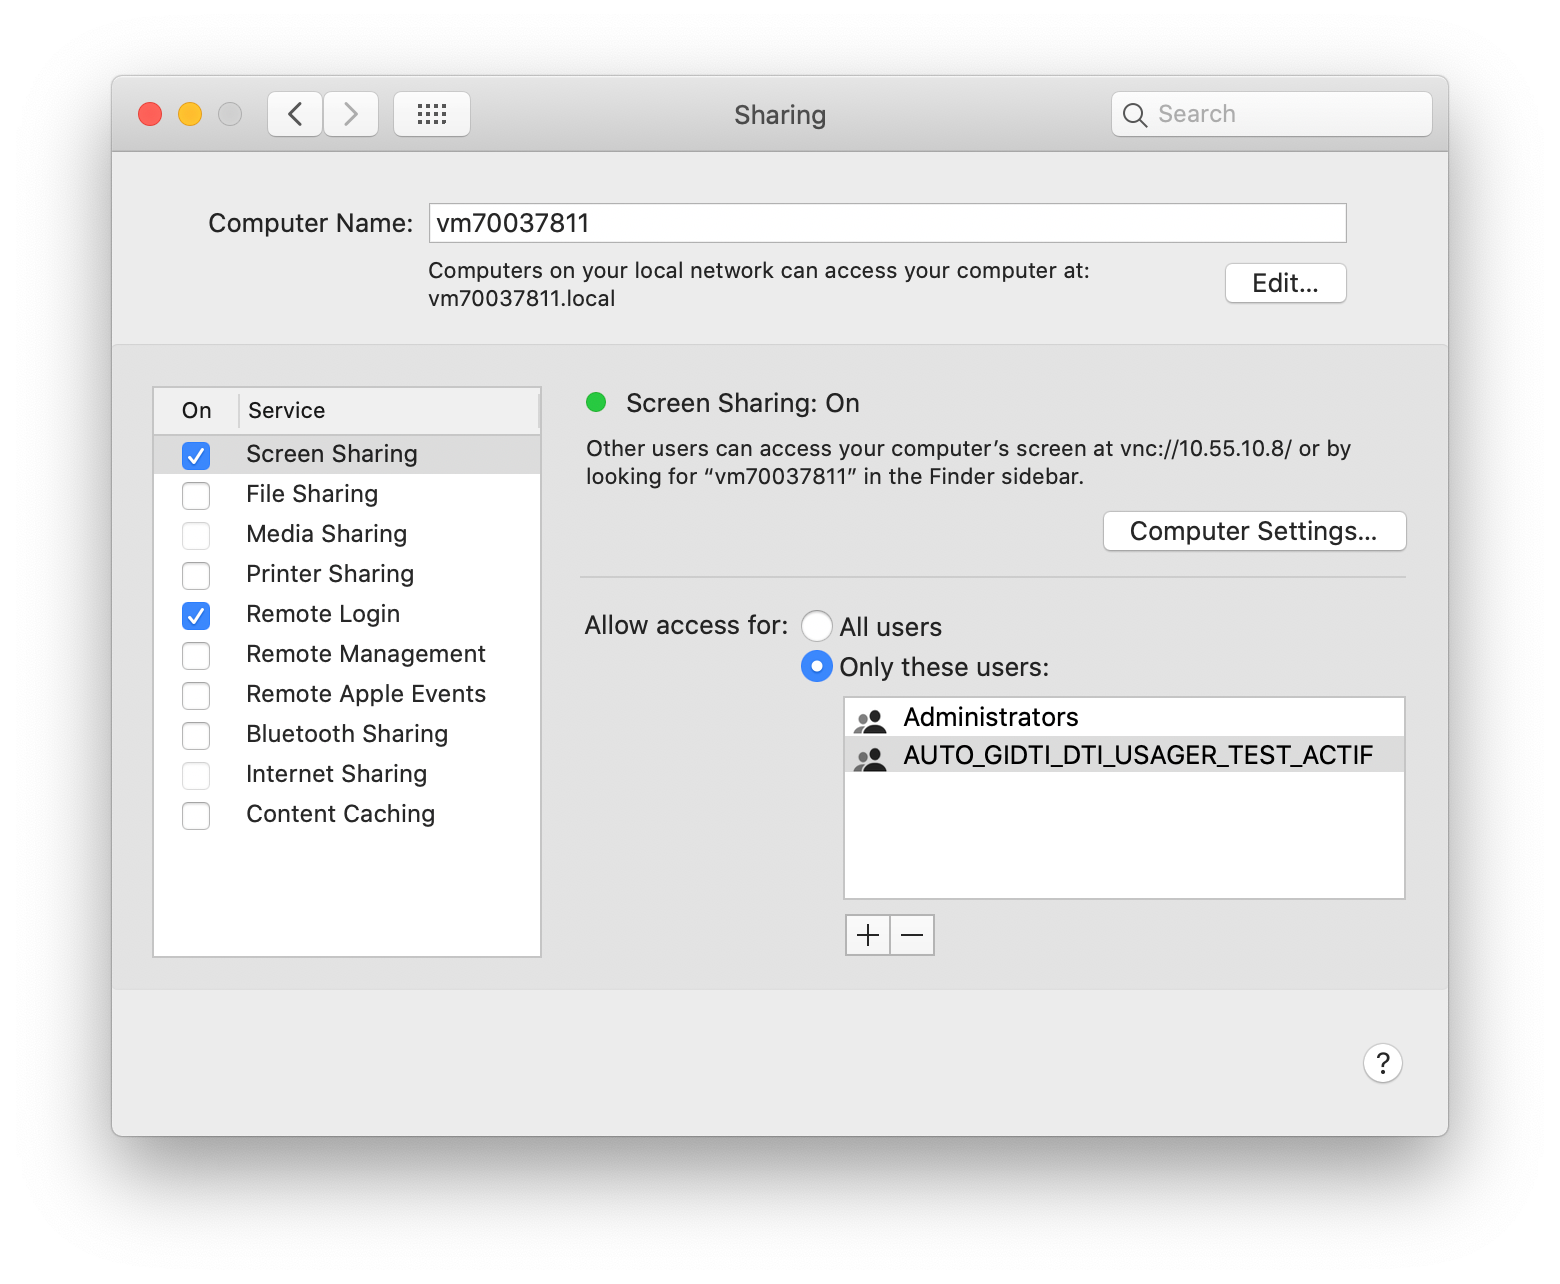The image size is (1560, 1284).
Task: Remove selected user with the minus button
Action: pyautogui.click(x=912, y=935)
